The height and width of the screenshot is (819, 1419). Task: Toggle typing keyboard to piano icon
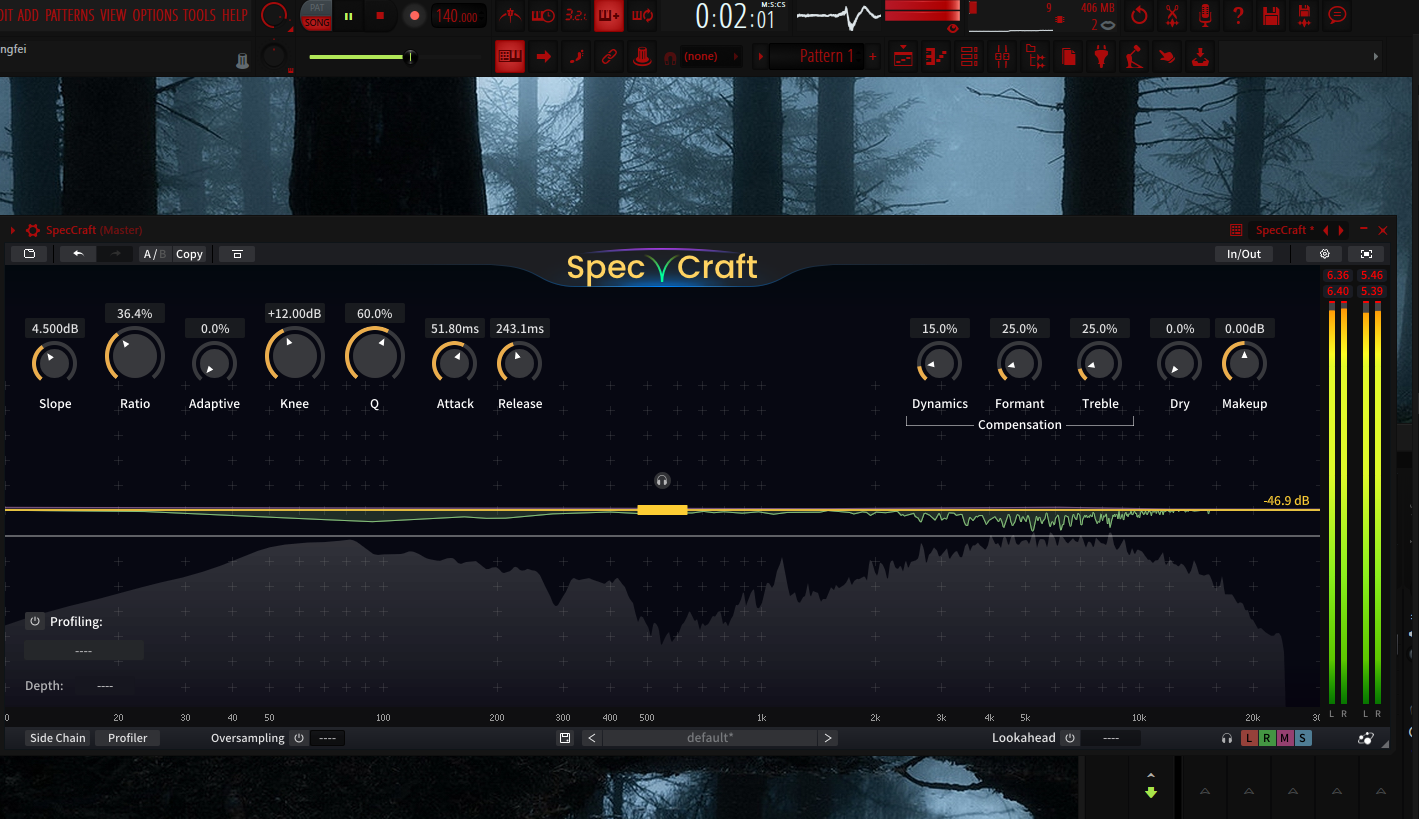(x=510, y=56)
